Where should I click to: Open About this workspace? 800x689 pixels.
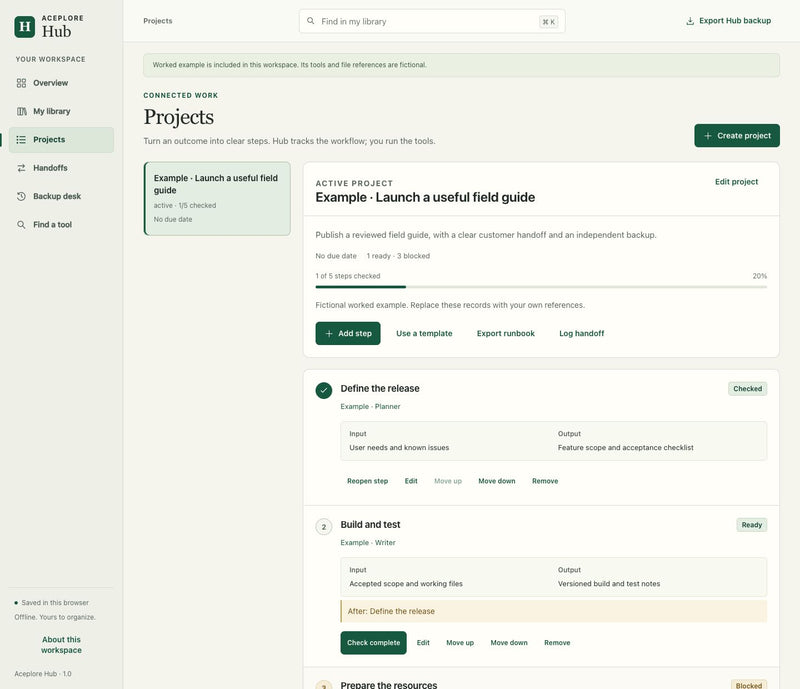(x=61, y=645)
